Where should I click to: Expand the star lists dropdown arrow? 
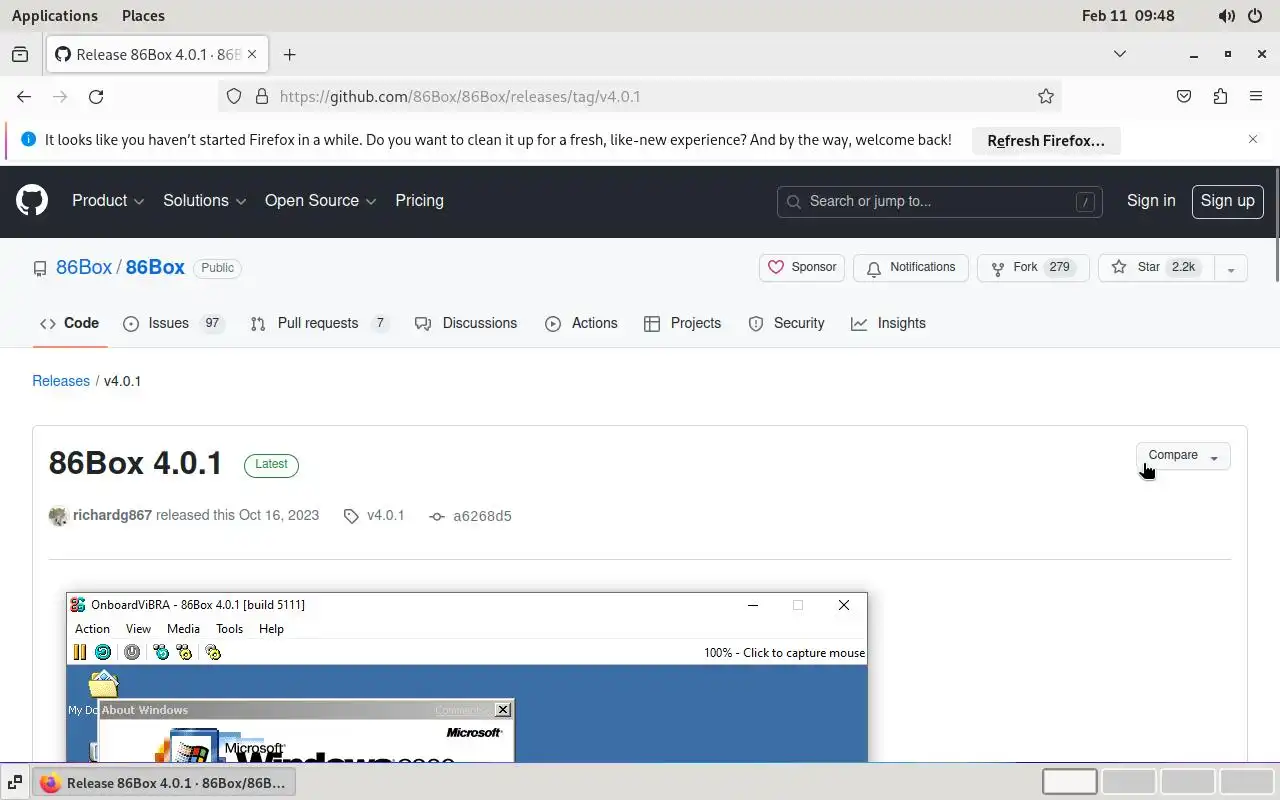1231,268
